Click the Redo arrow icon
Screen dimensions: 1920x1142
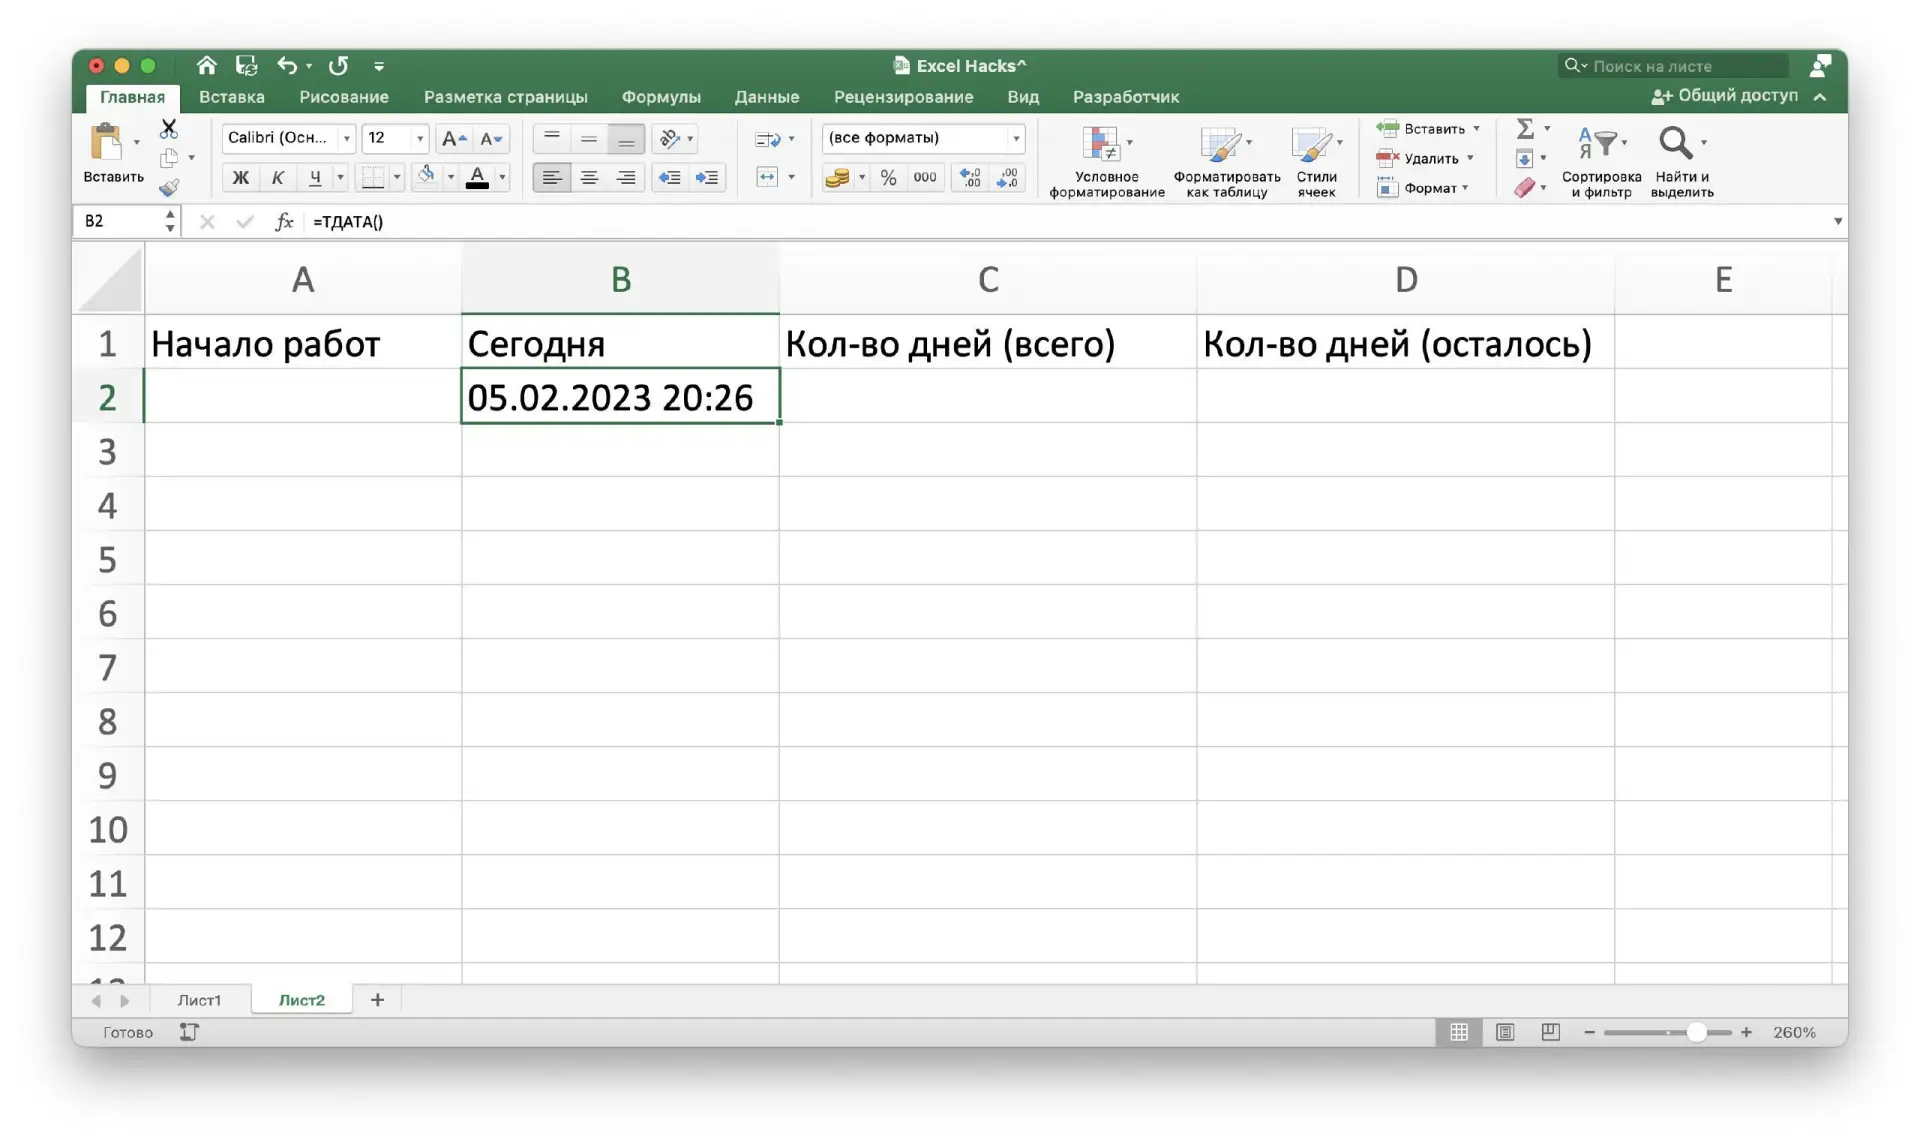(x=338, y=66)
